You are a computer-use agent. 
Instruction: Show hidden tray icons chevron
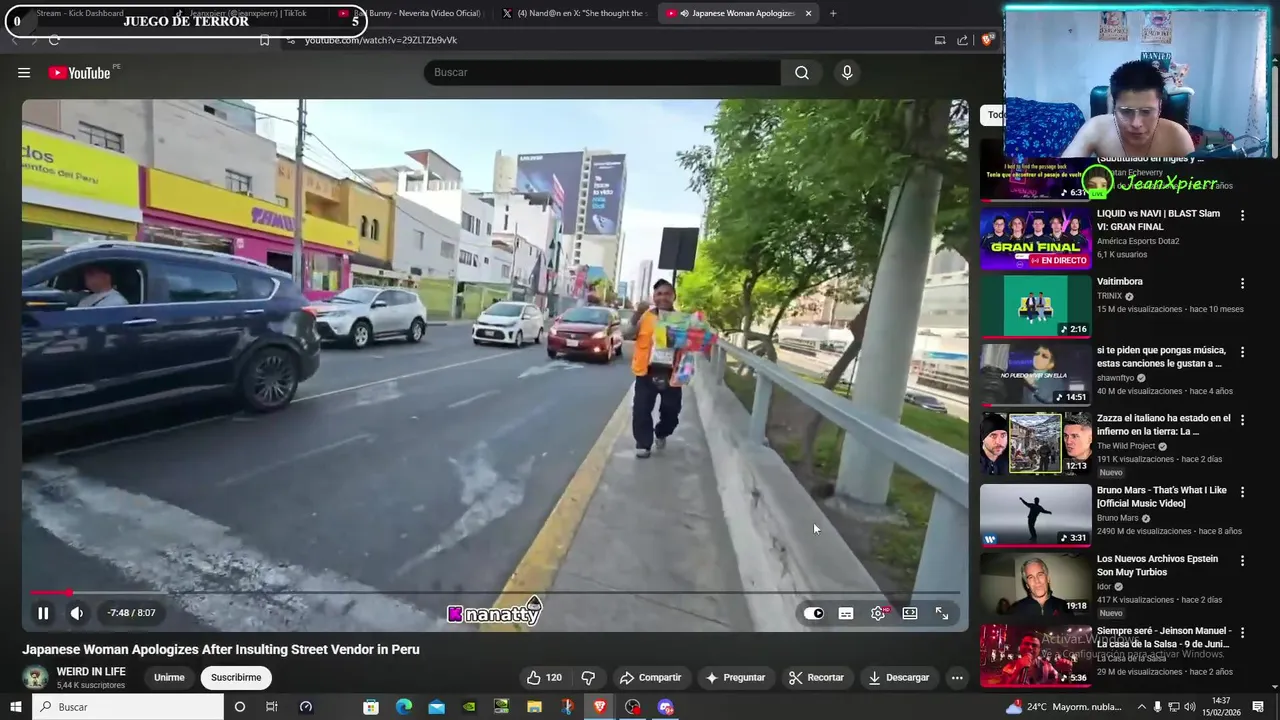(1141, 707)
